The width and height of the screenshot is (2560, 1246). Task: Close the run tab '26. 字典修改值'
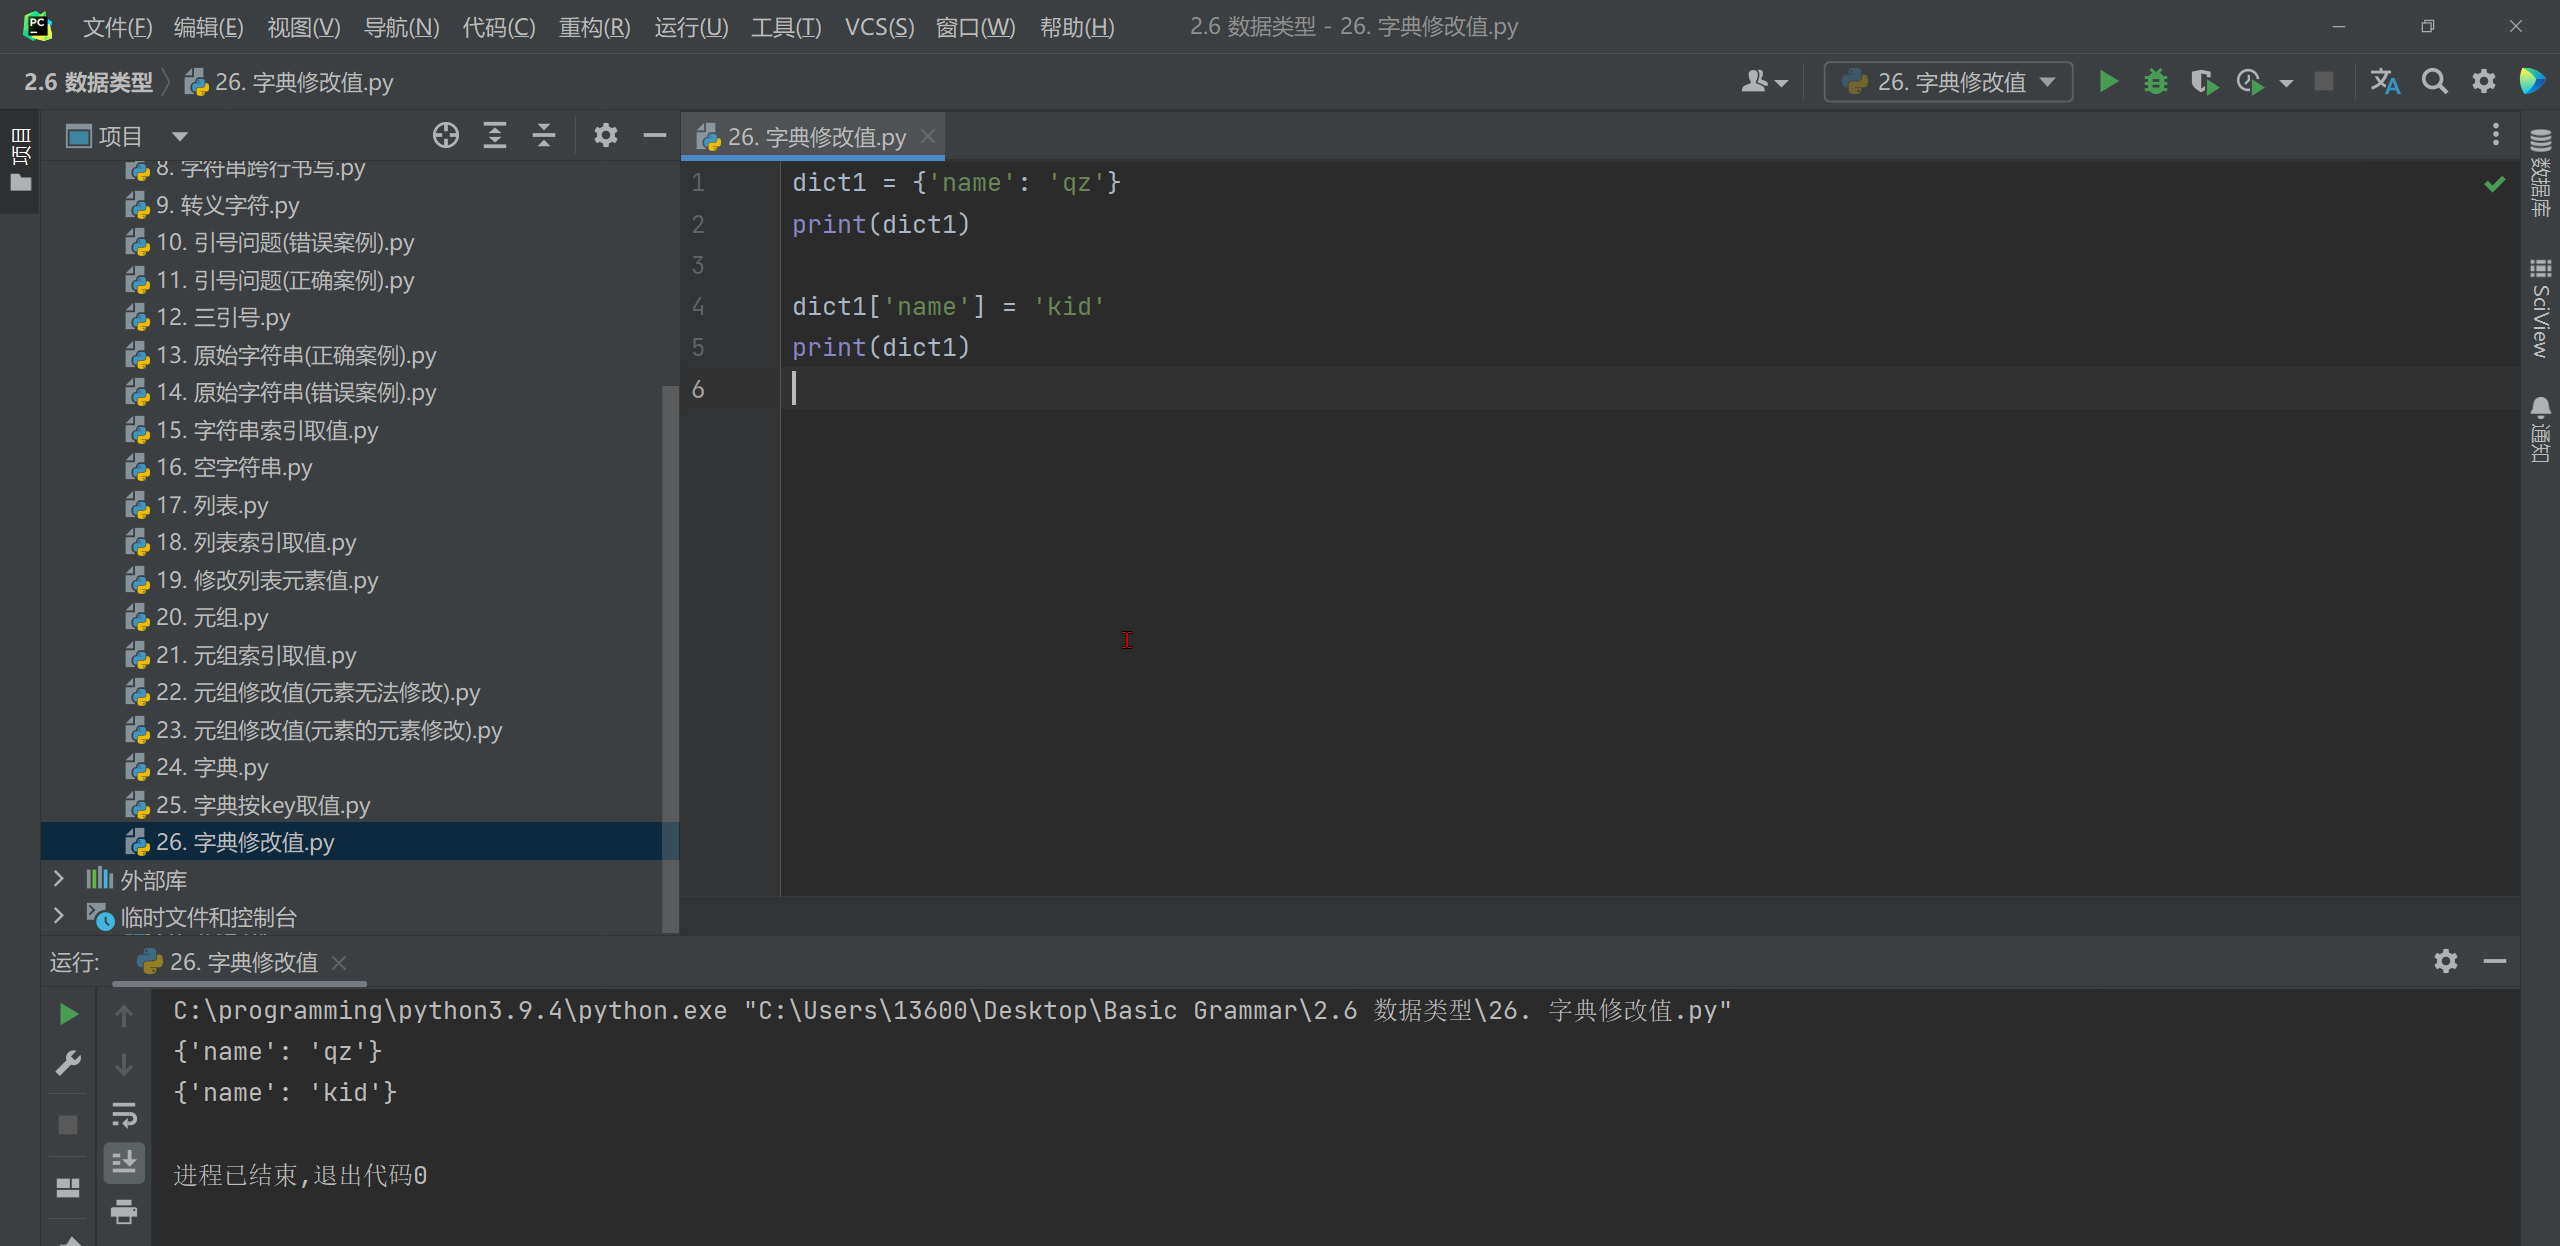pos(339,962)
